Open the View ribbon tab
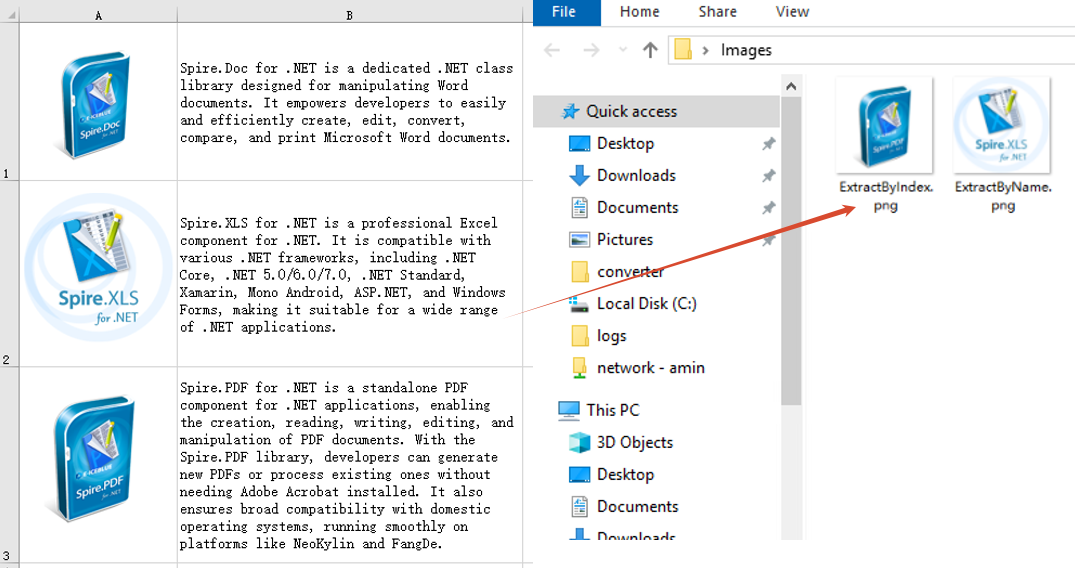This screenshot has height=568, width=1075. [x=792, y=12]
